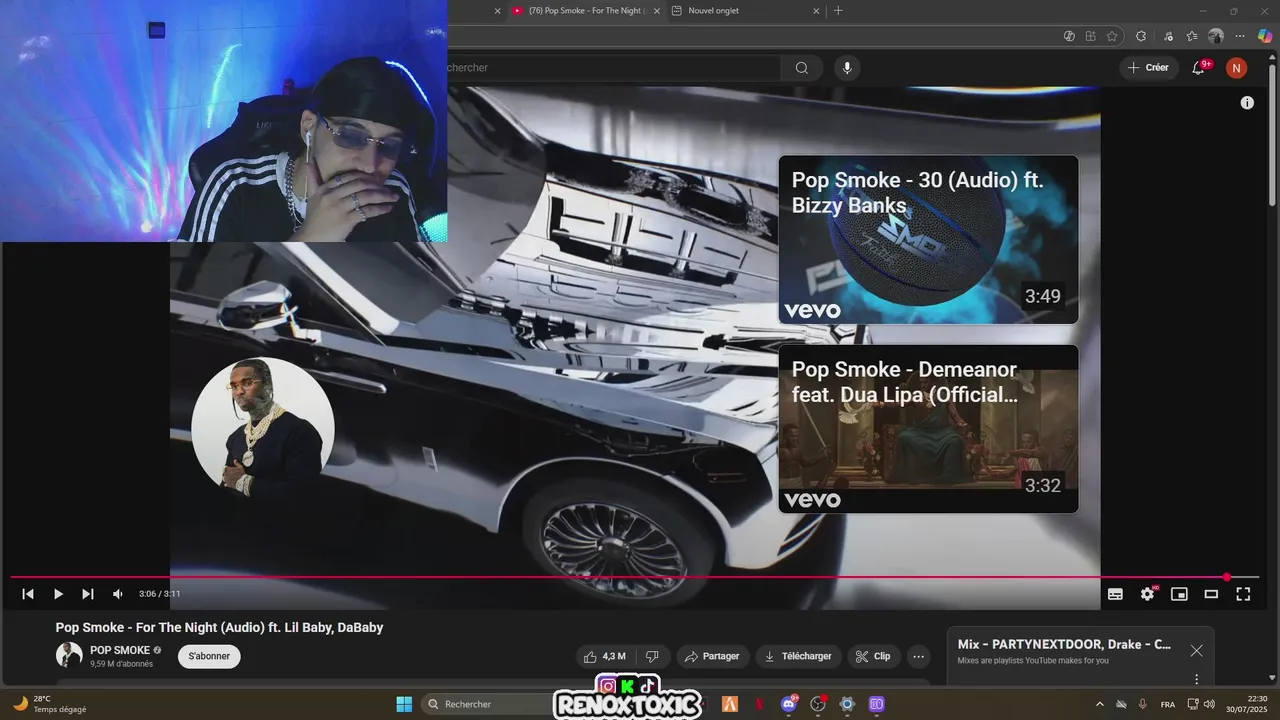Create a Clip of this video
The width and height of the screenshot is (1280, 720).
pyautogui.click(x=873, y=656)
